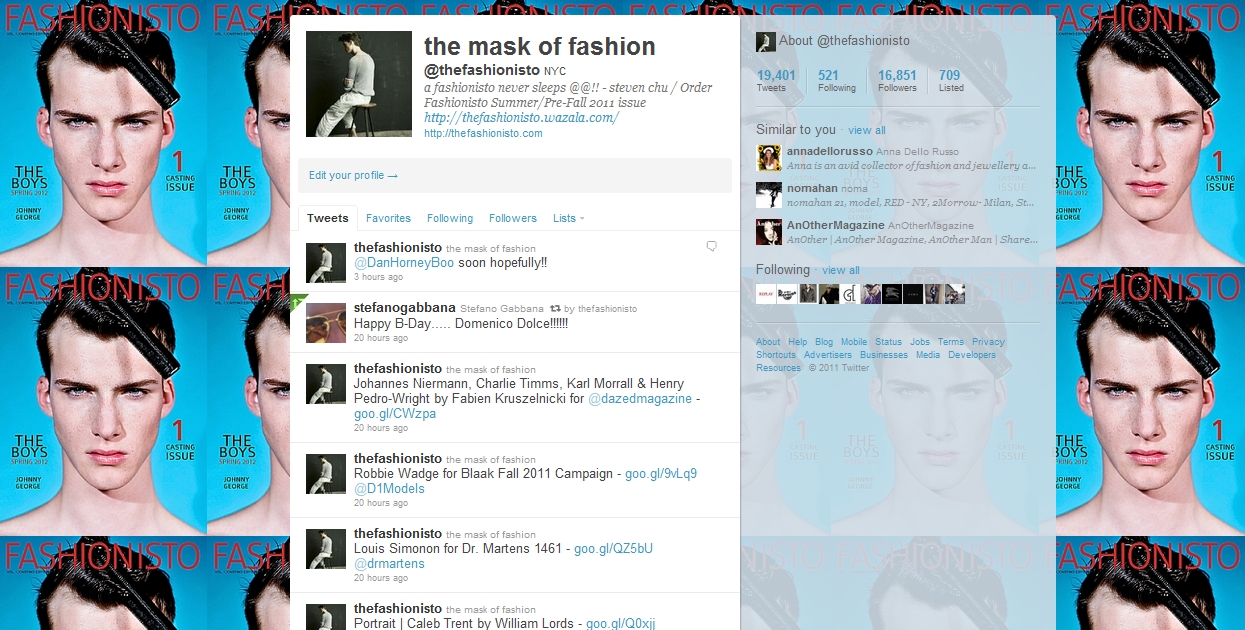This screenshot has width=1245, height=630.
Task: Click the Help footer link
Action: (797, 342)
